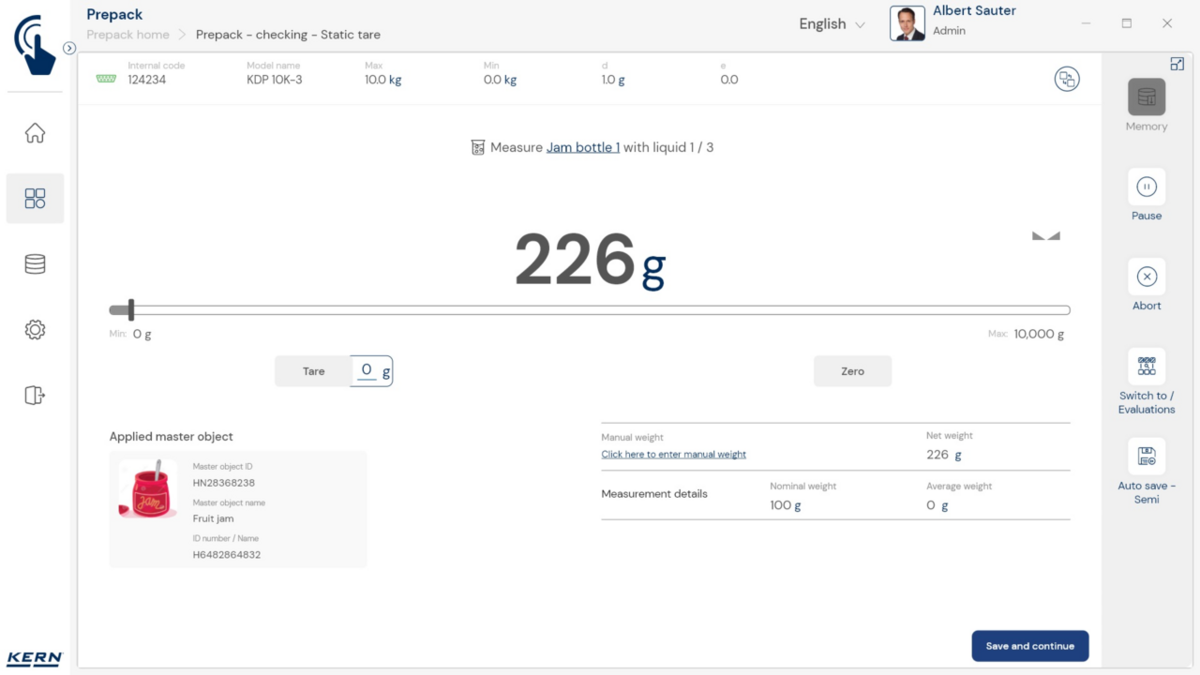Abort the current measurement
Viewport: 1200px width, 675px height.
[x=1146, y=277]
